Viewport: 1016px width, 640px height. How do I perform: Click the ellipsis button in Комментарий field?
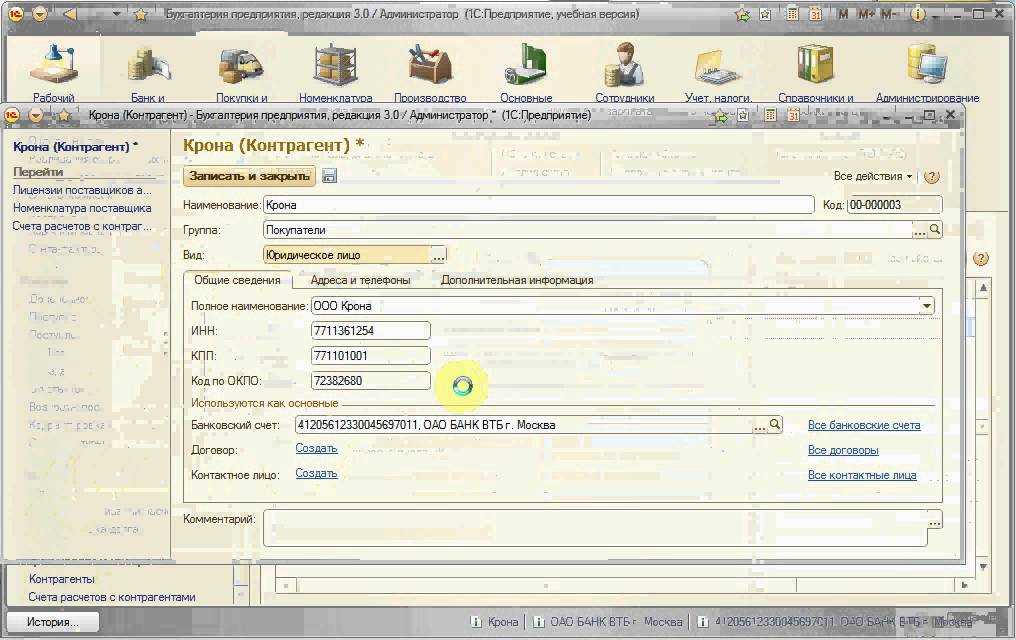click(x=934, y=520)
